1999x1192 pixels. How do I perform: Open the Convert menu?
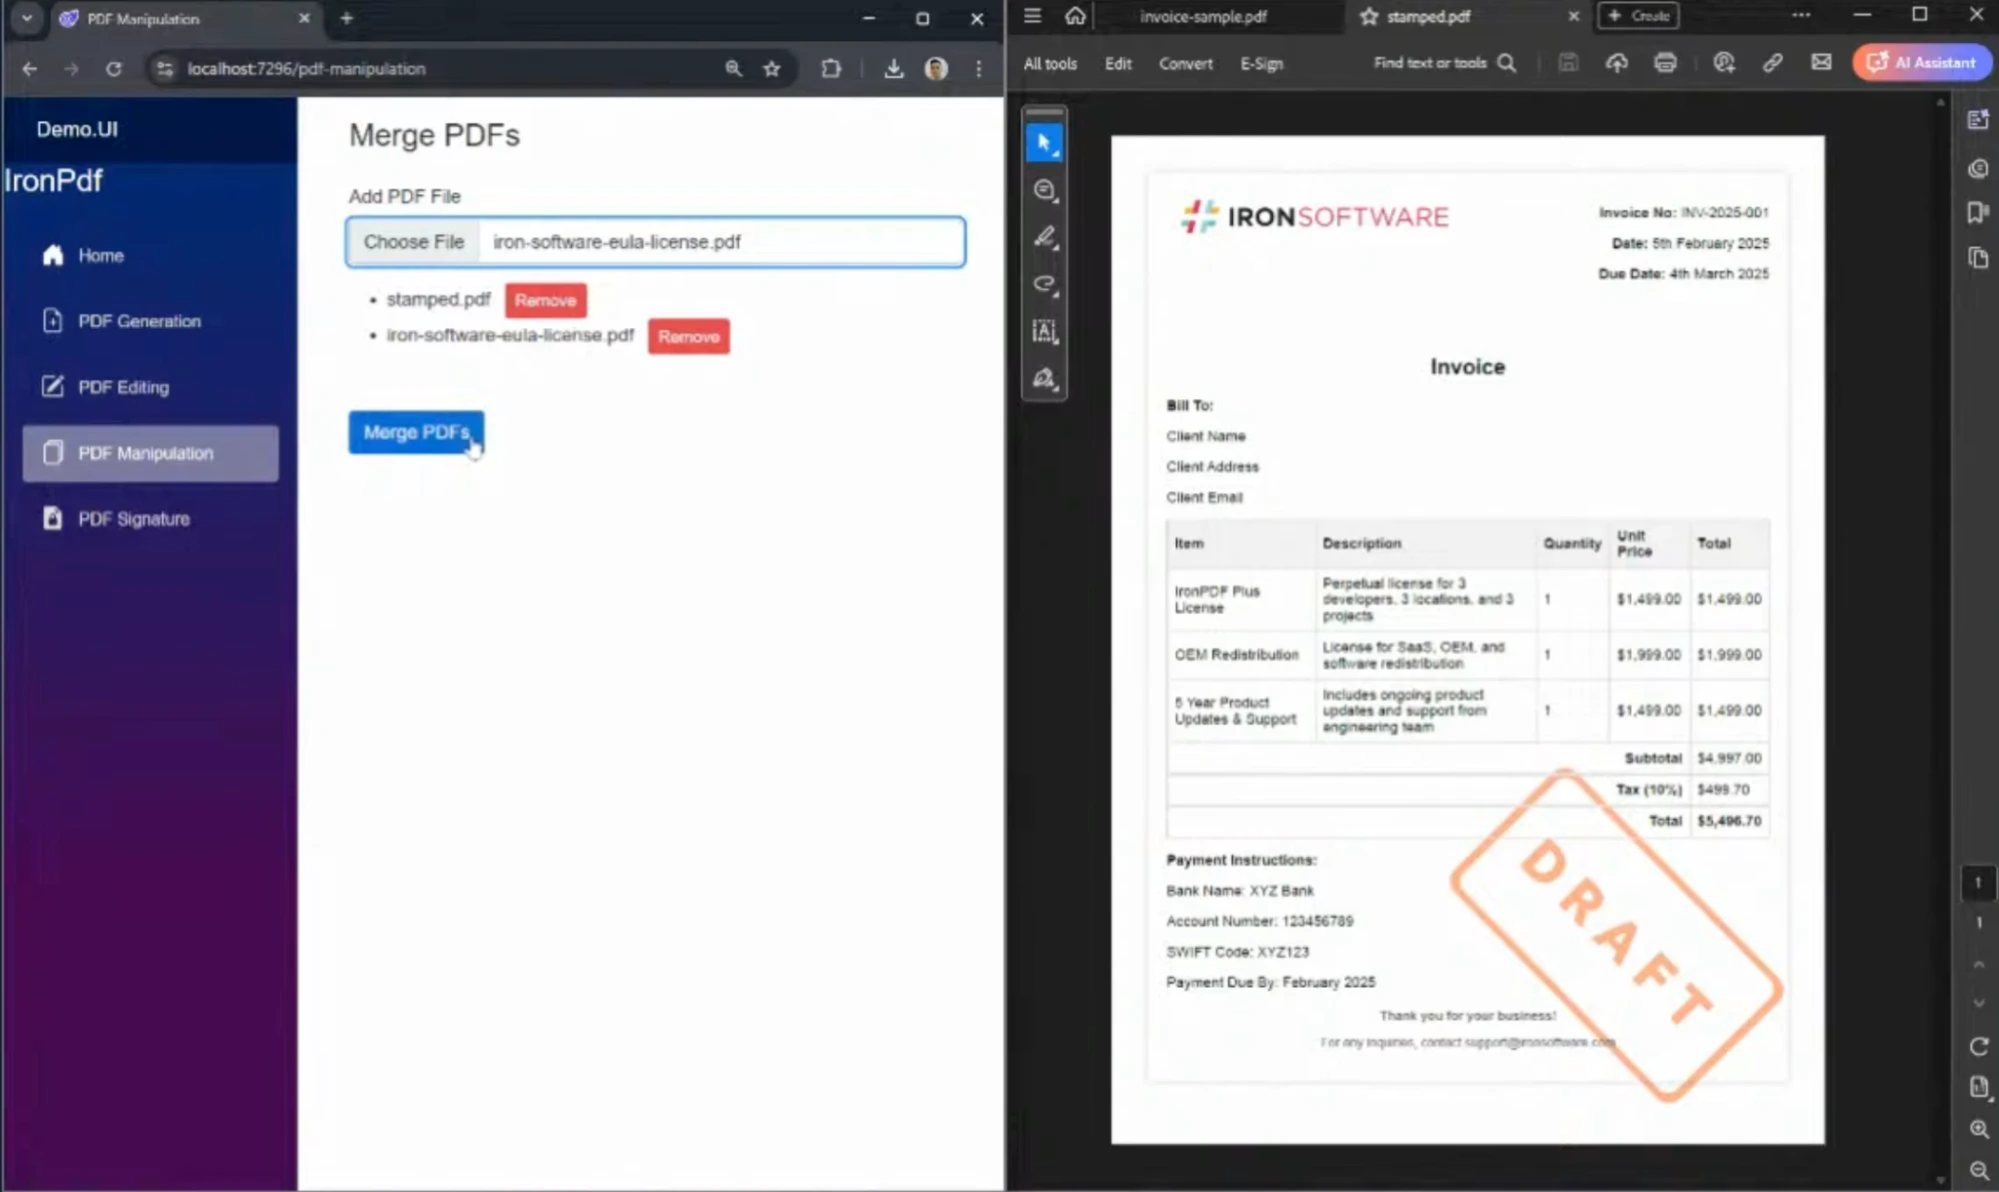(1185, 63)
